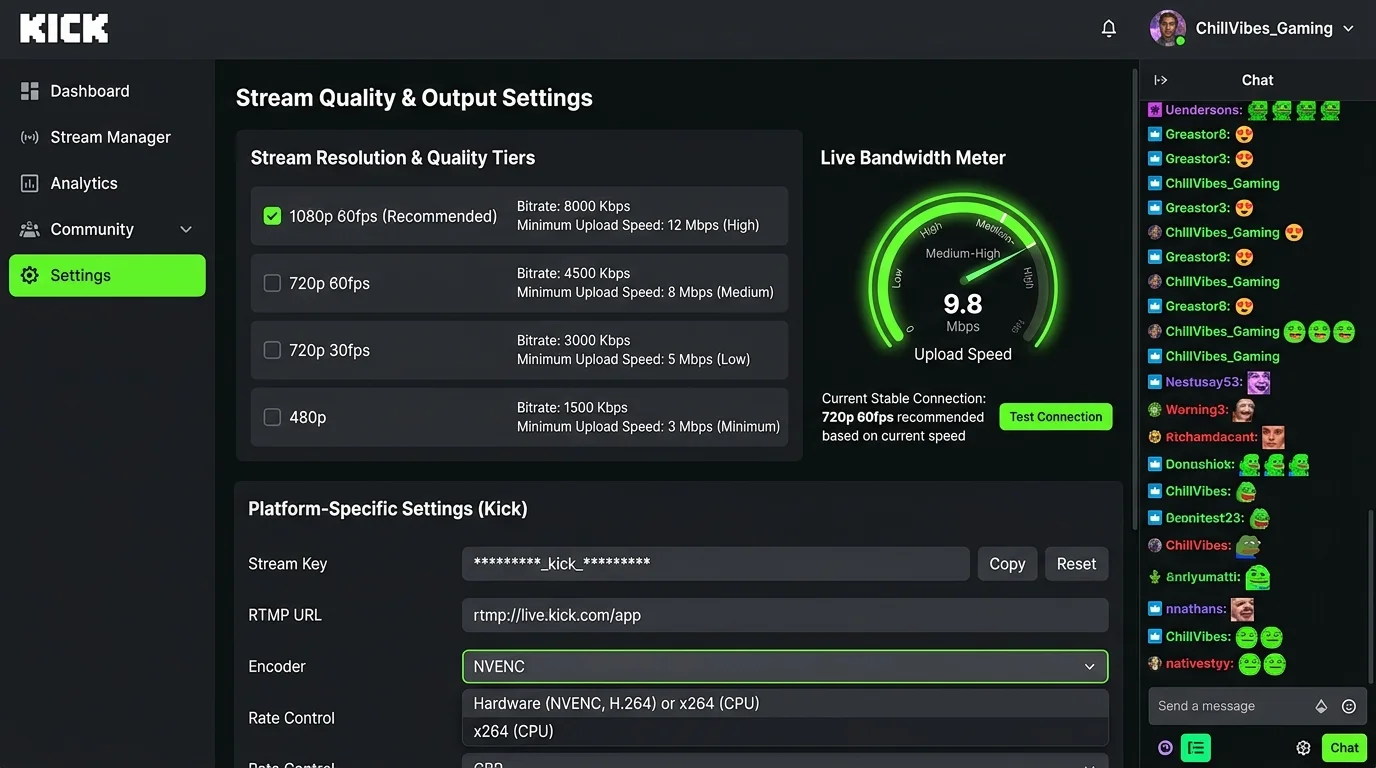This screenshot has height=768, width=1376.
Task: Click the green Chat send button
Action: [x=1344, y=747]
